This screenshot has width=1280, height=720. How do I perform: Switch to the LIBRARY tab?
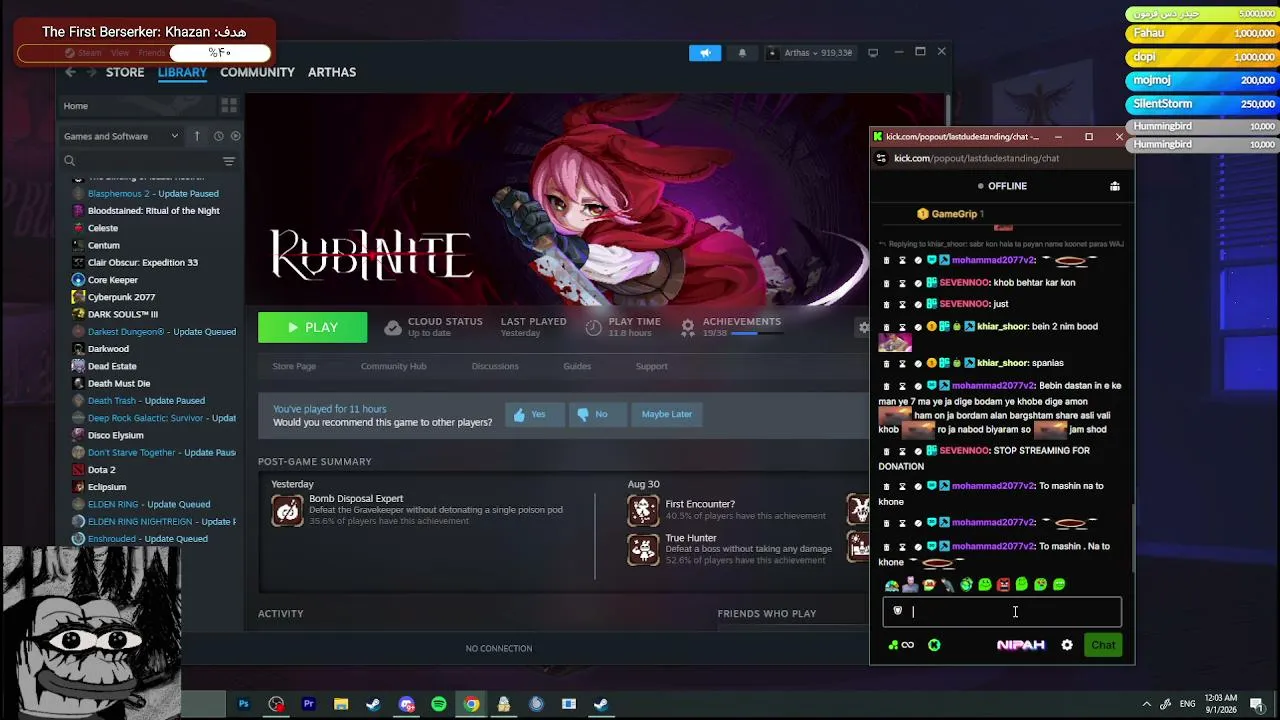pos(182,72)
